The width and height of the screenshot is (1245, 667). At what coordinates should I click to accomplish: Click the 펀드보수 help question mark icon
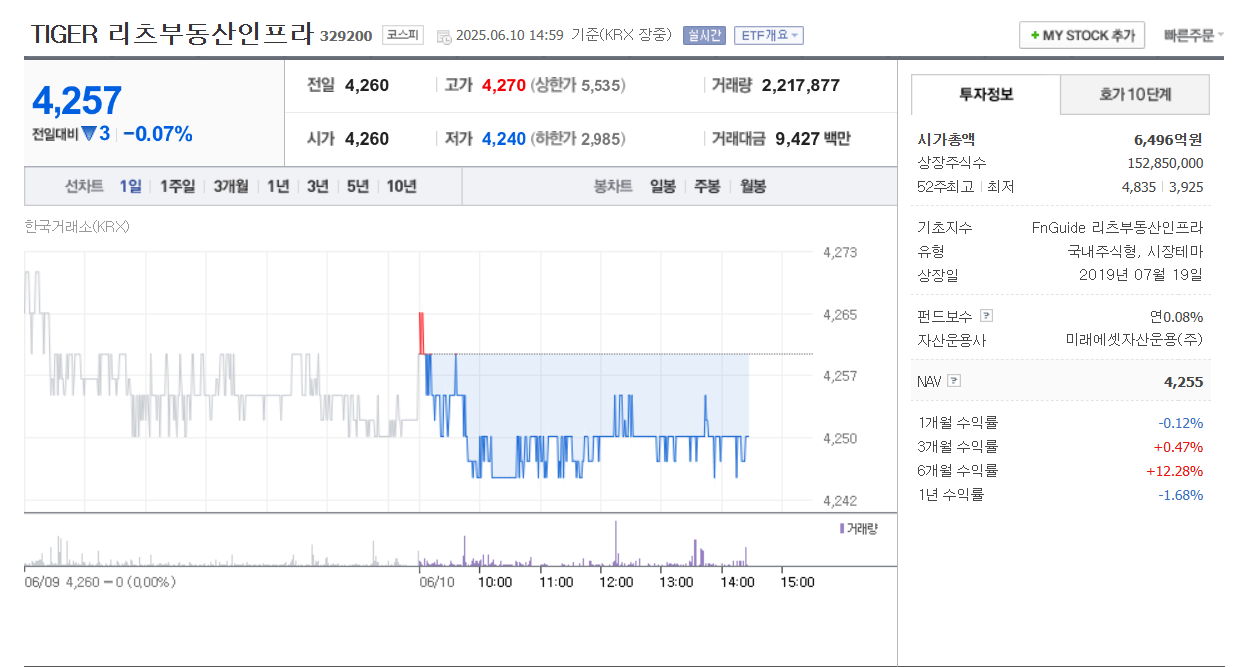[986, 315]
